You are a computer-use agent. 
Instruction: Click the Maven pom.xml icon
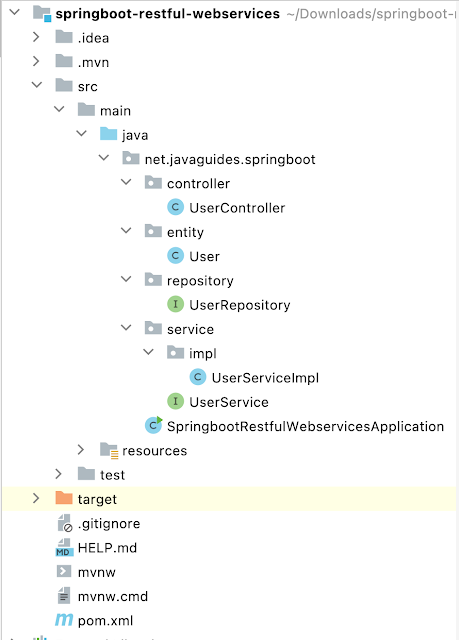[64, 620]
